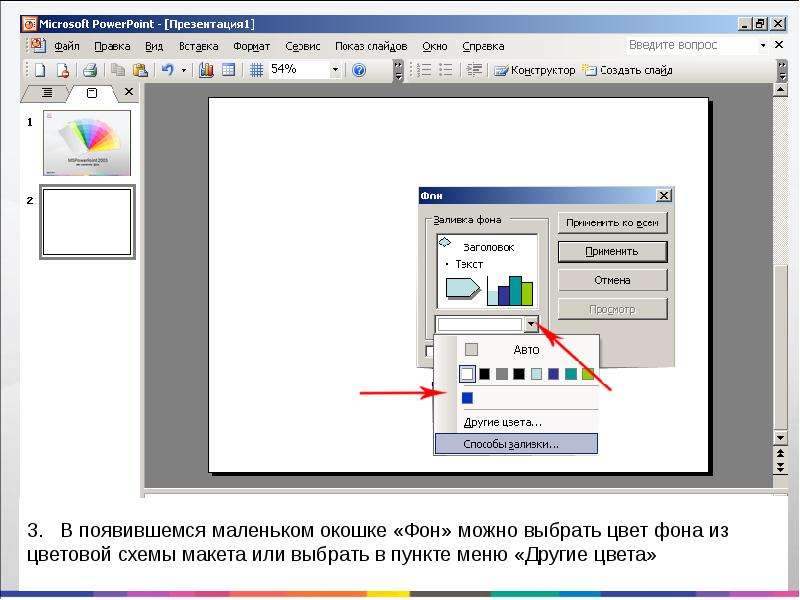800x600 pixels.
Task: Select slide 1 thumbnail with color fan
Action: [87, 143]
